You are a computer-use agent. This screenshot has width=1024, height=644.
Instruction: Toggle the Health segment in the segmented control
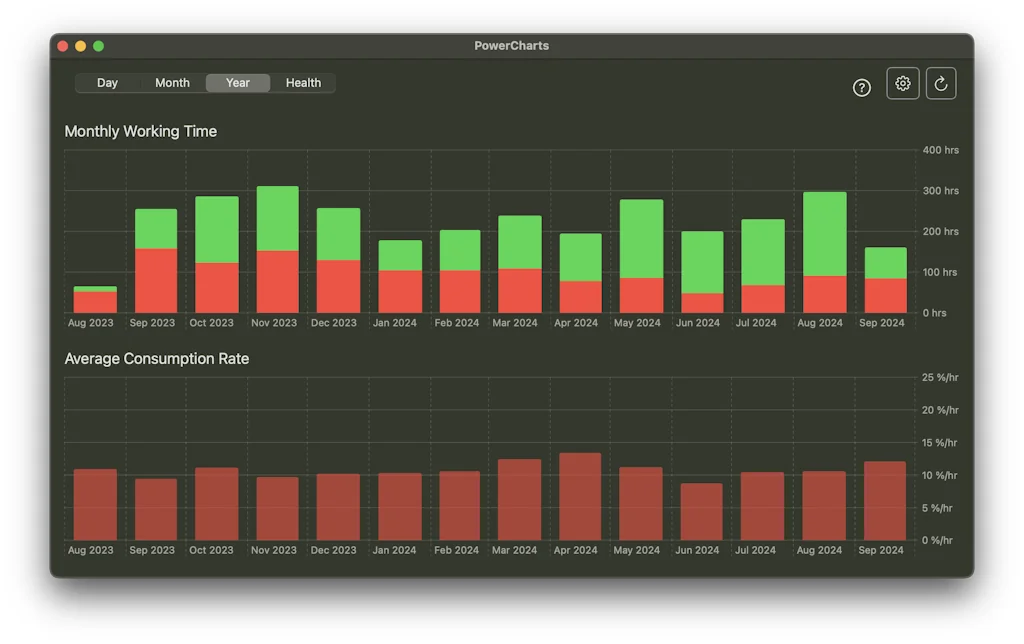pos(303,82)
